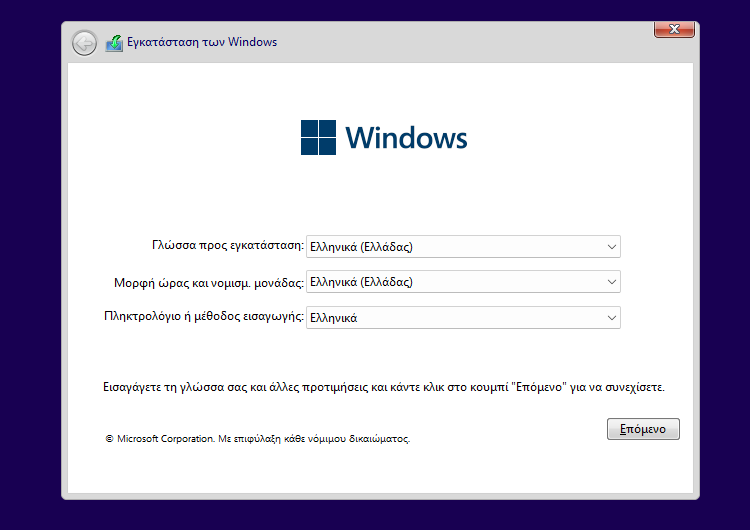750x530 pixels.
Task: Click the Windows Setup installer icon
Action: pyautogui.click(x=114, y=43)
